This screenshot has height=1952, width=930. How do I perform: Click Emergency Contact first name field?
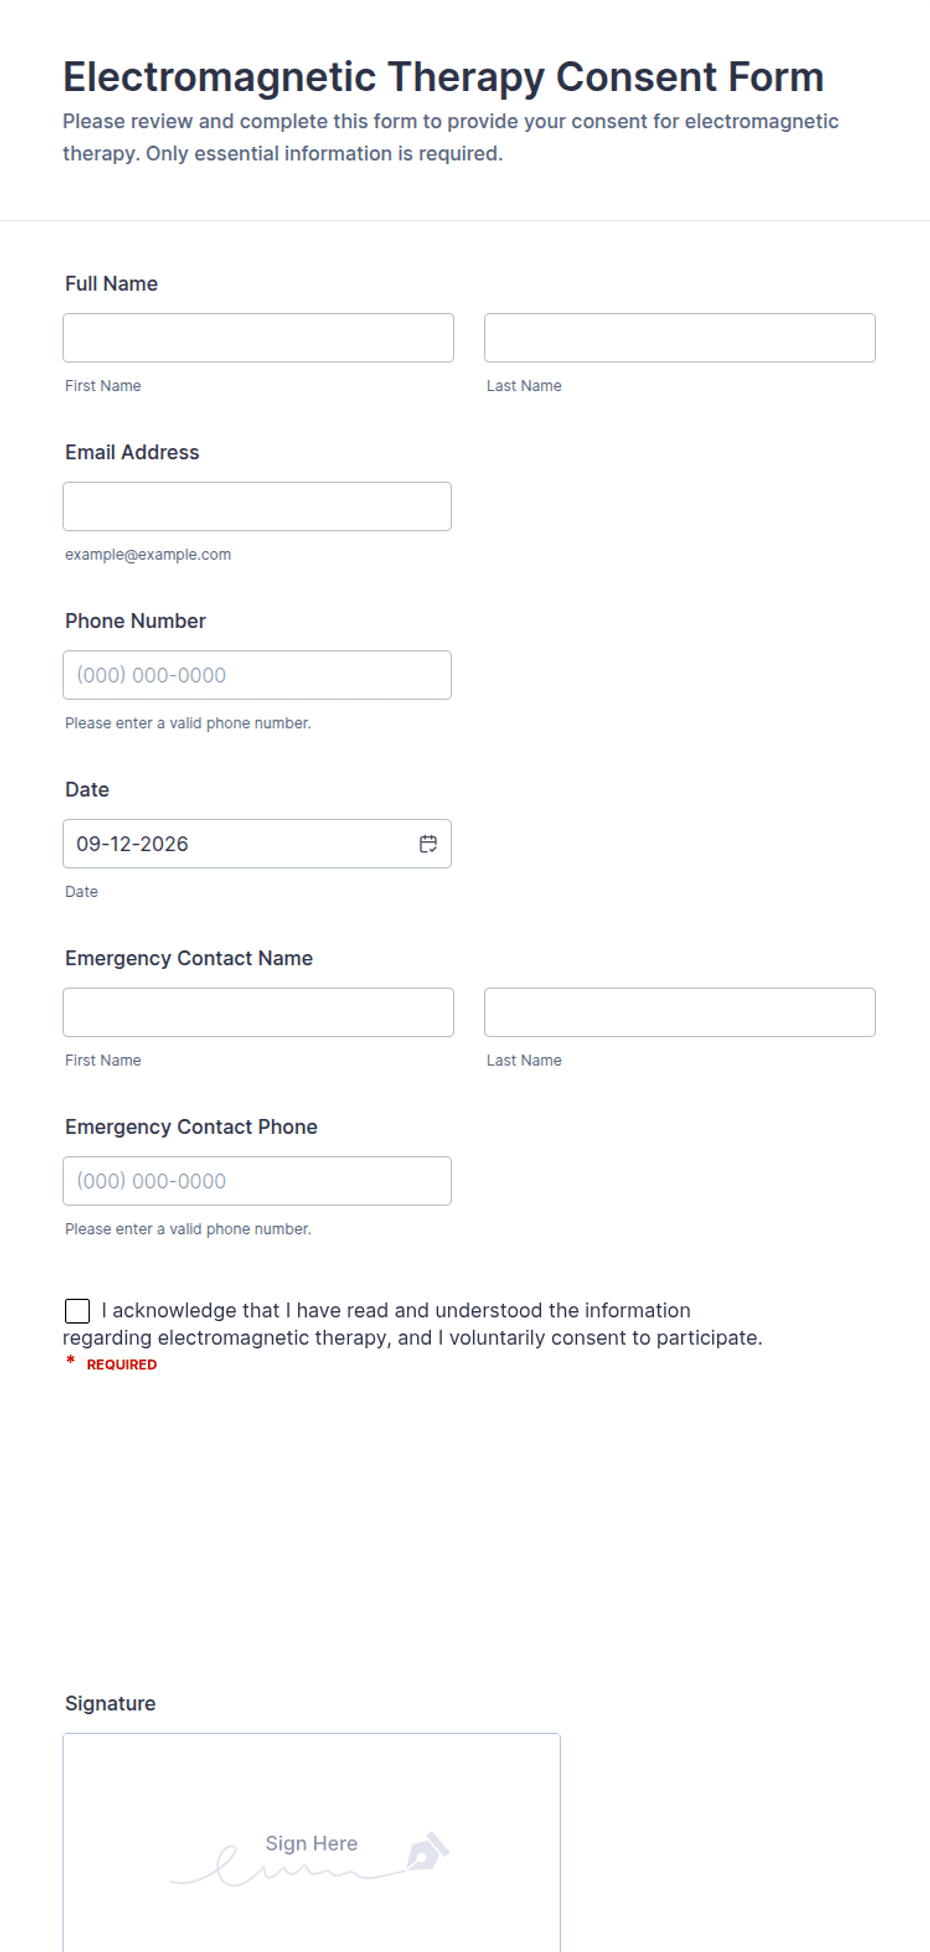(x=258, y=1013)
